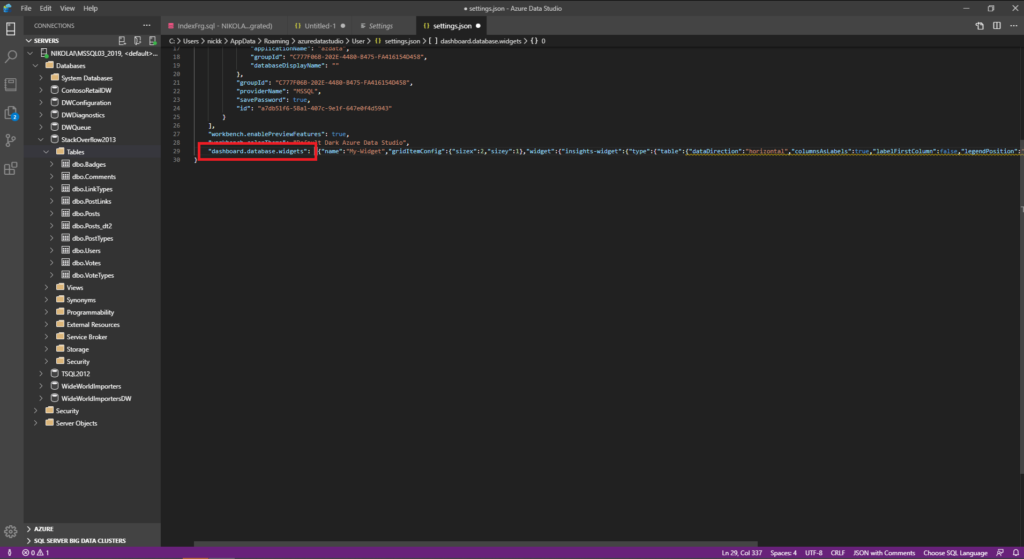Click New Server Group icon in Servers header
Screen dimensions: 1024x559
pos(137,40)
